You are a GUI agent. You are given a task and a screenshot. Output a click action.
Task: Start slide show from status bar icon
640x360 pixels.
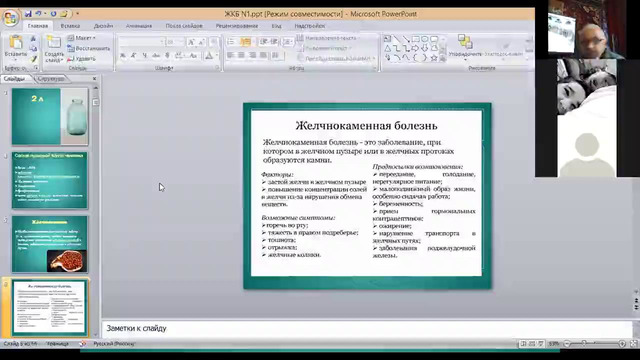point(541,344)
